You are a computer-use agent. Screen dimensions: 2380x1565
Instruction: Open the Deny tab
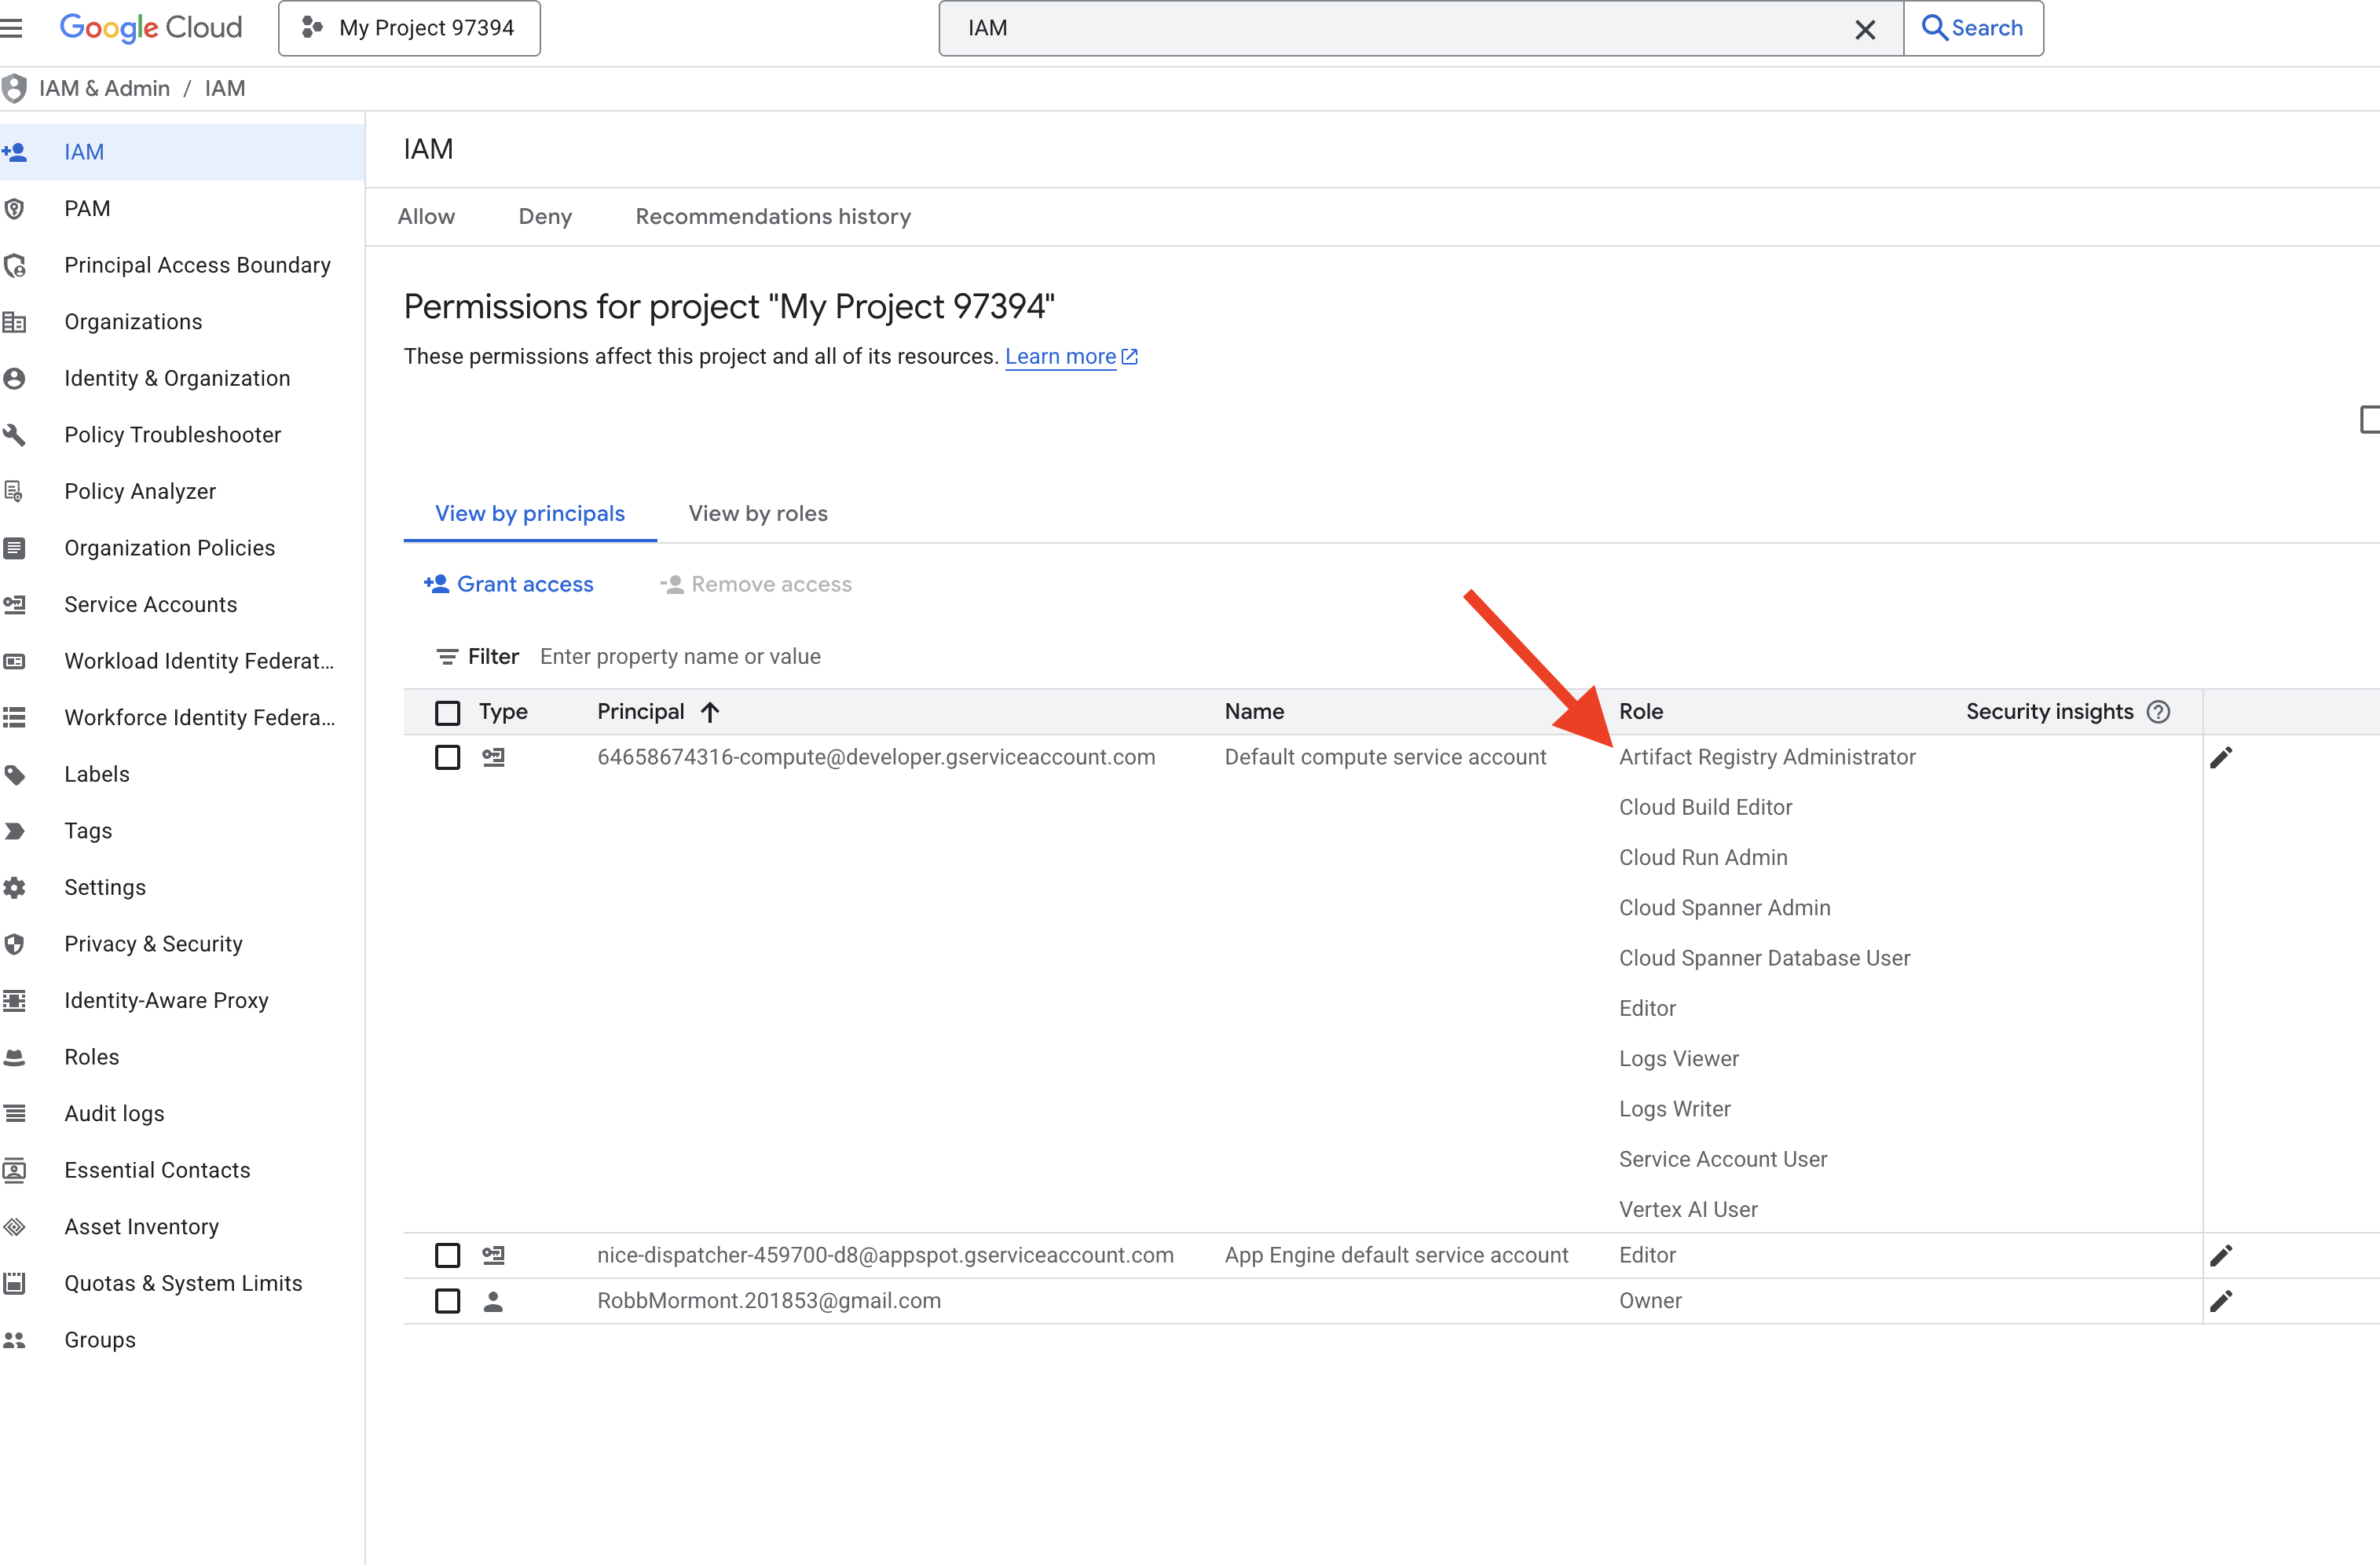click(545, 217)
